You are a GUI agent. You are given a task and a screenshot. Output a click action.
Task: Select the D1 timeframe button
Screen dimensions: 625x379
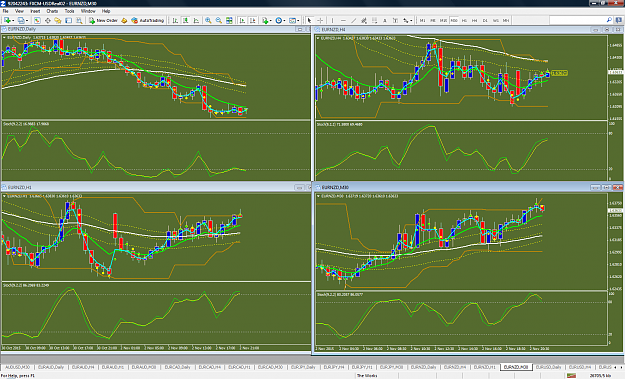pos(485,20)
